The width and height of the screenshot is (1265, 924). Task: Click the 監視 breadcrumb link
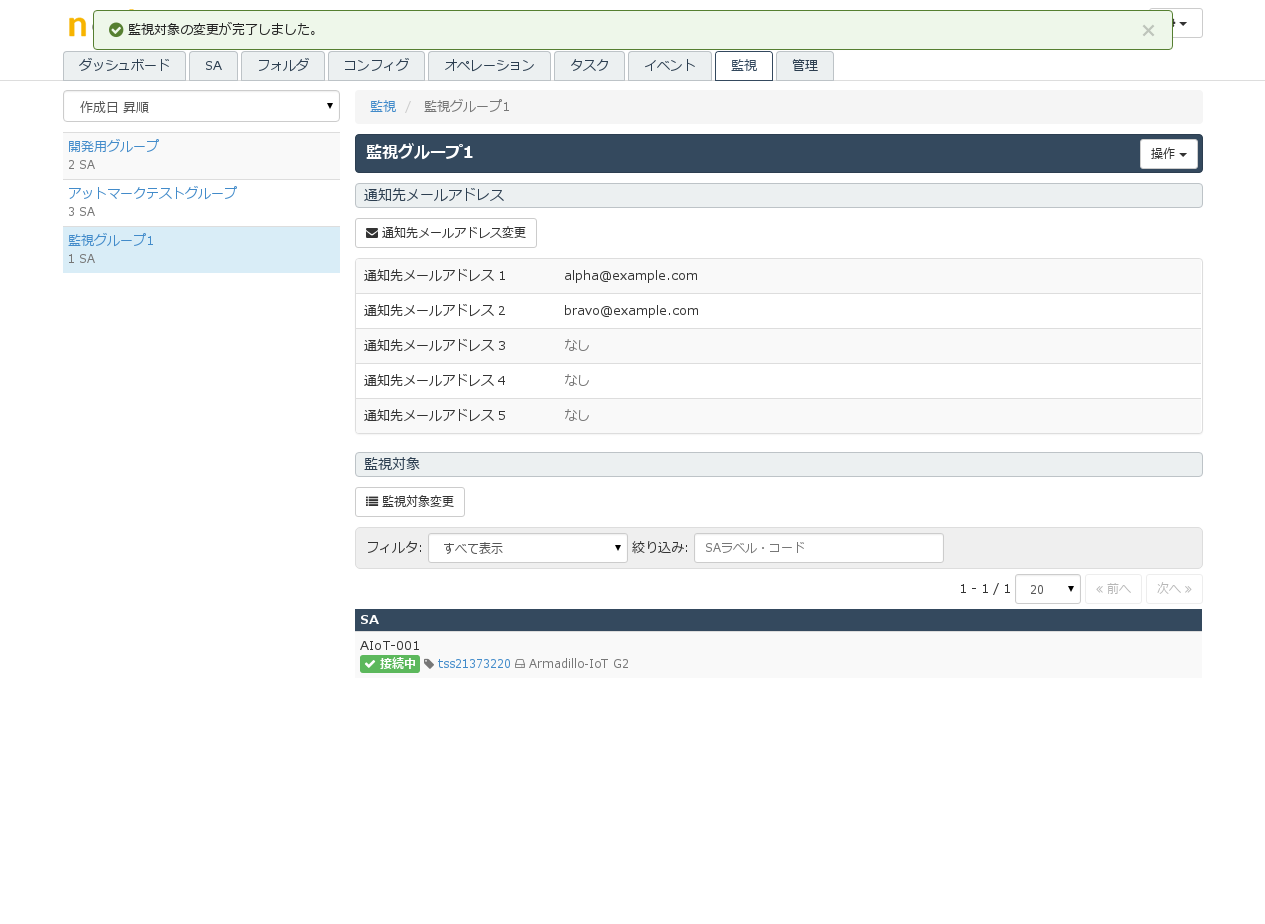tap(383, 106)
